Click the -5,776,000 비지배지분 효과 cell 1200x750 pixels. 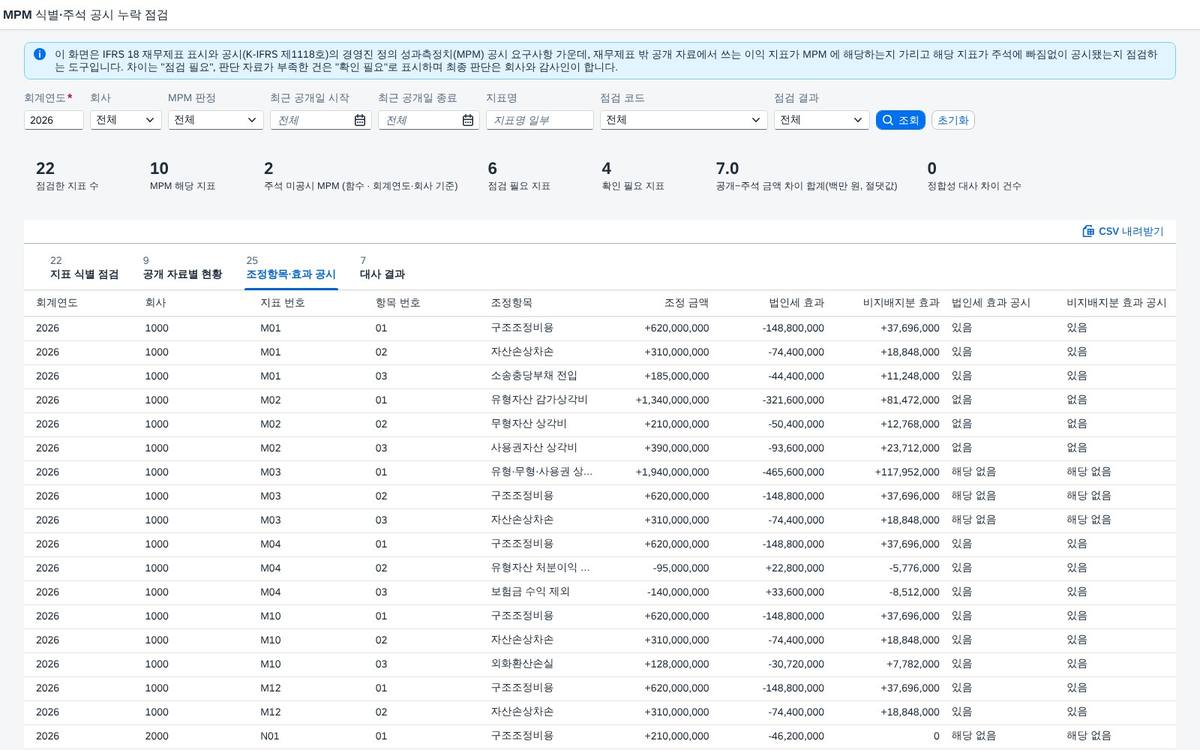(914, 568)
